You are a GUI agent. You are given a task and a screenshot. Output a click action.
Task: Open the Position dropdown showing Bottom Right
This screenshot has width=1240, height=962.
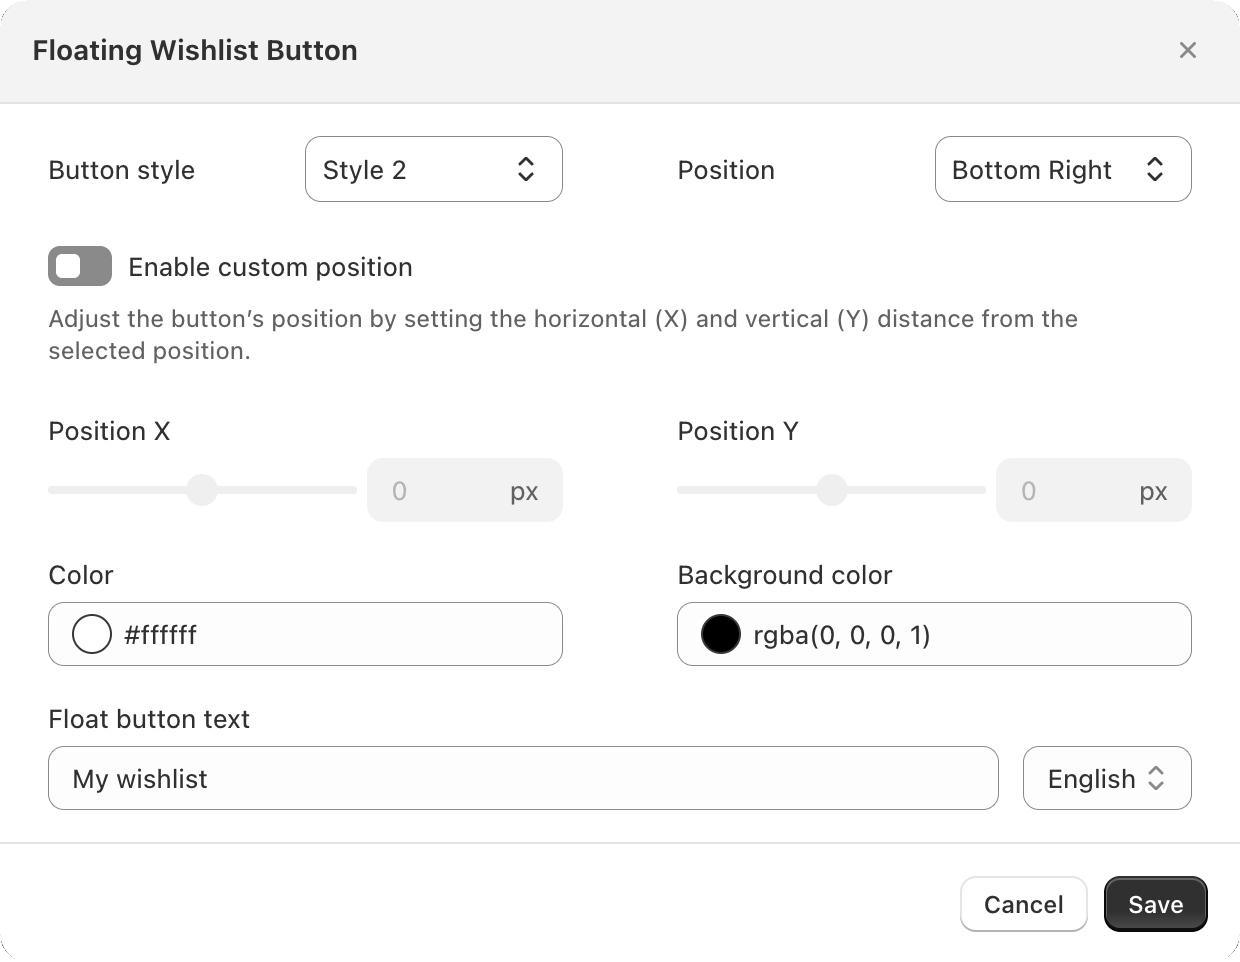(1063, 169)
